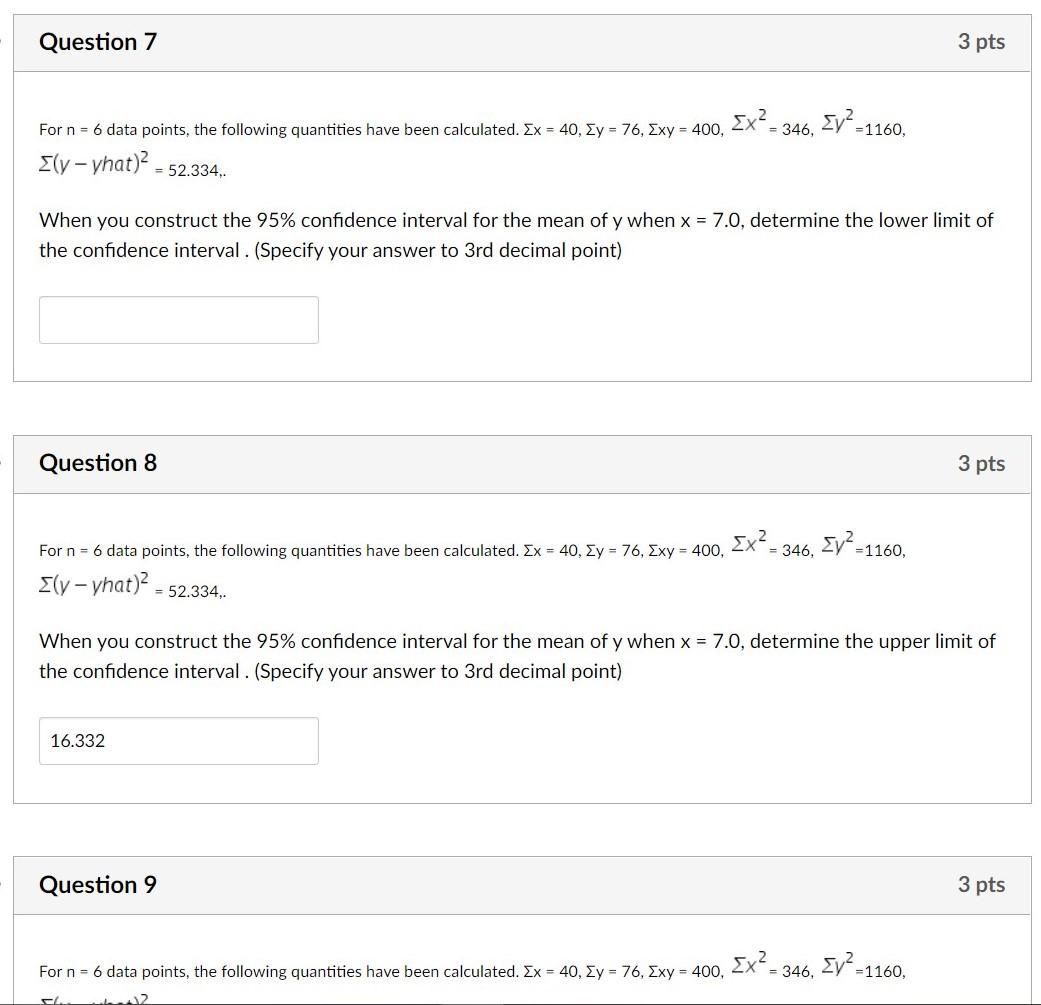1041x1005 pixels.
Task: Select the Σ(y−yhat)² value in Question 7
Action: click(x=93, y=165)
